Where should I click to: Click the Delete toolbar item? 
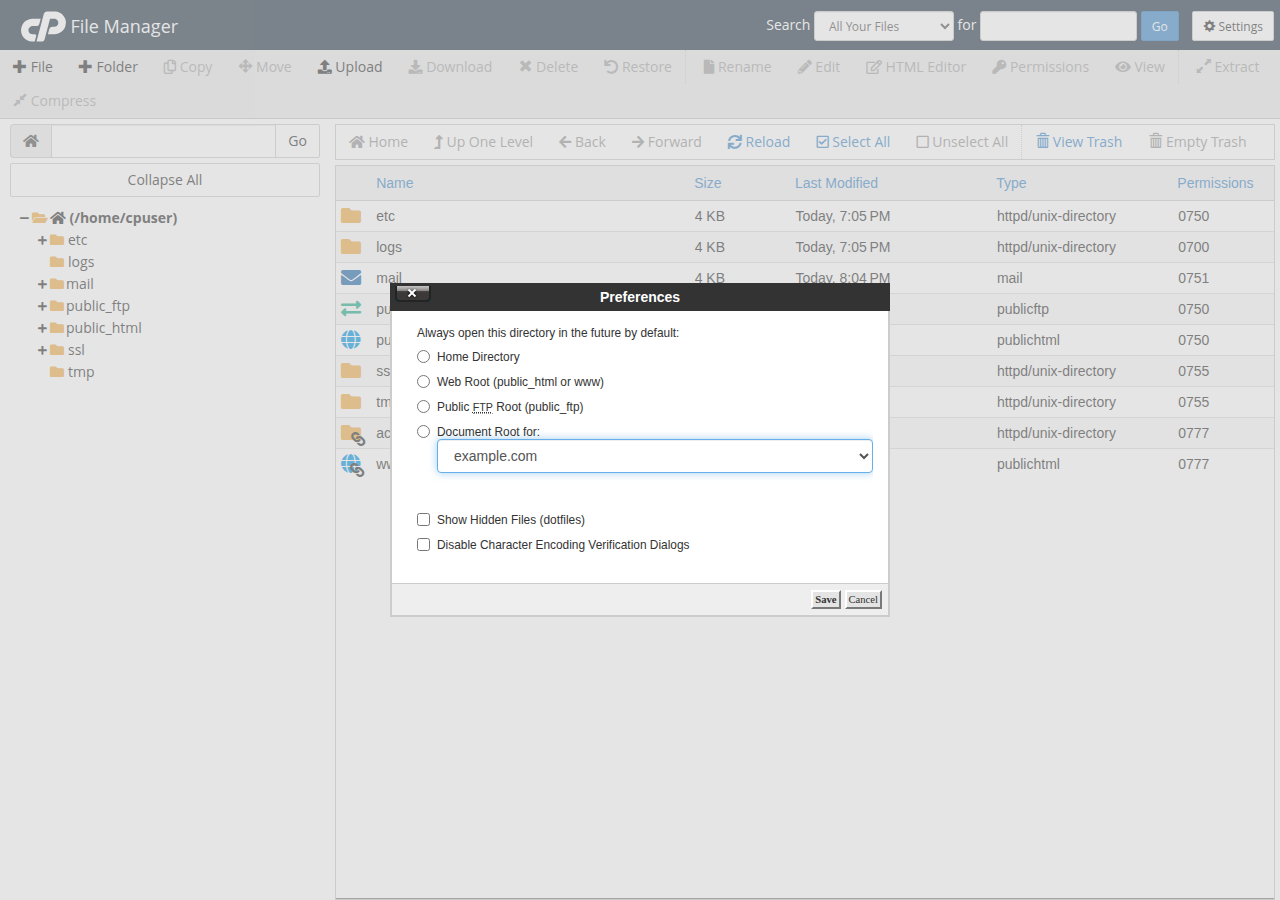548,67
